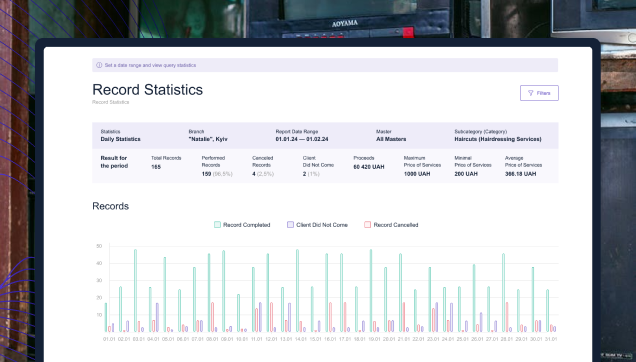The width and height of the screenshot is (636, 362).
Task: Select the All Masters value
Action: point(391,139)
